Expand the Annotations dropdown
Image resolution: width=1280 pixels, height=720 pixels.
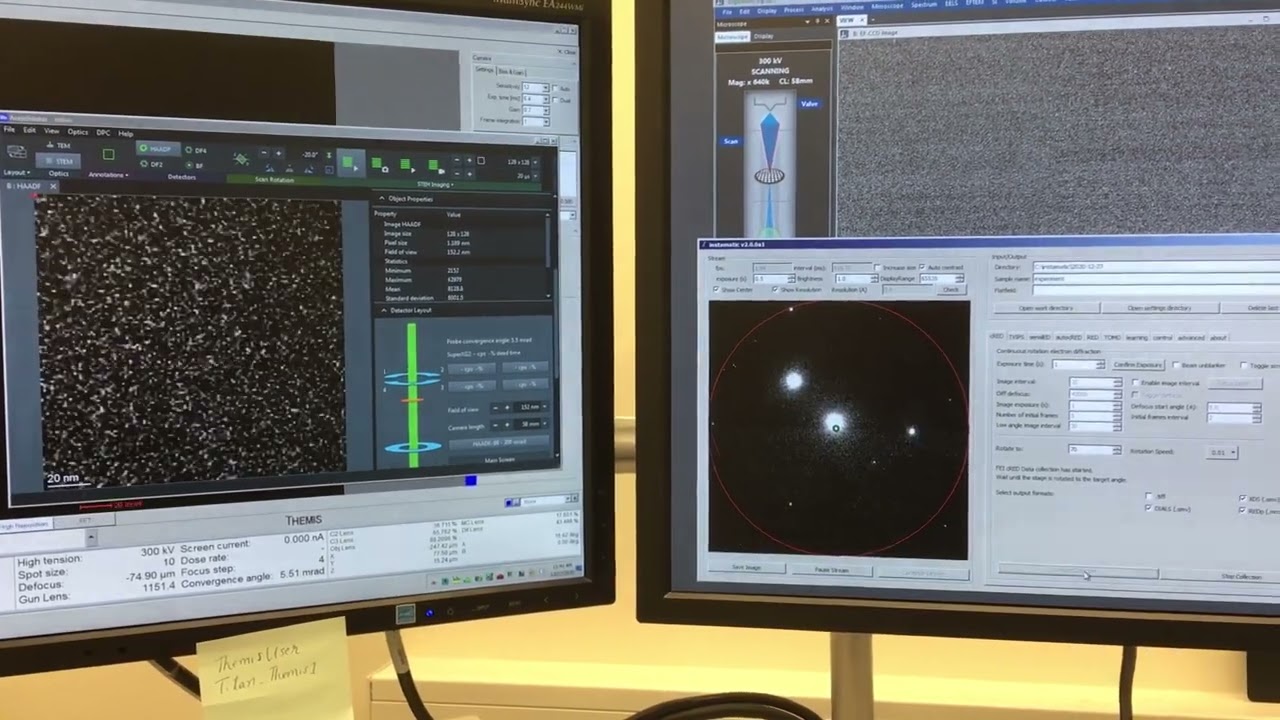click(x=108, y=175)
